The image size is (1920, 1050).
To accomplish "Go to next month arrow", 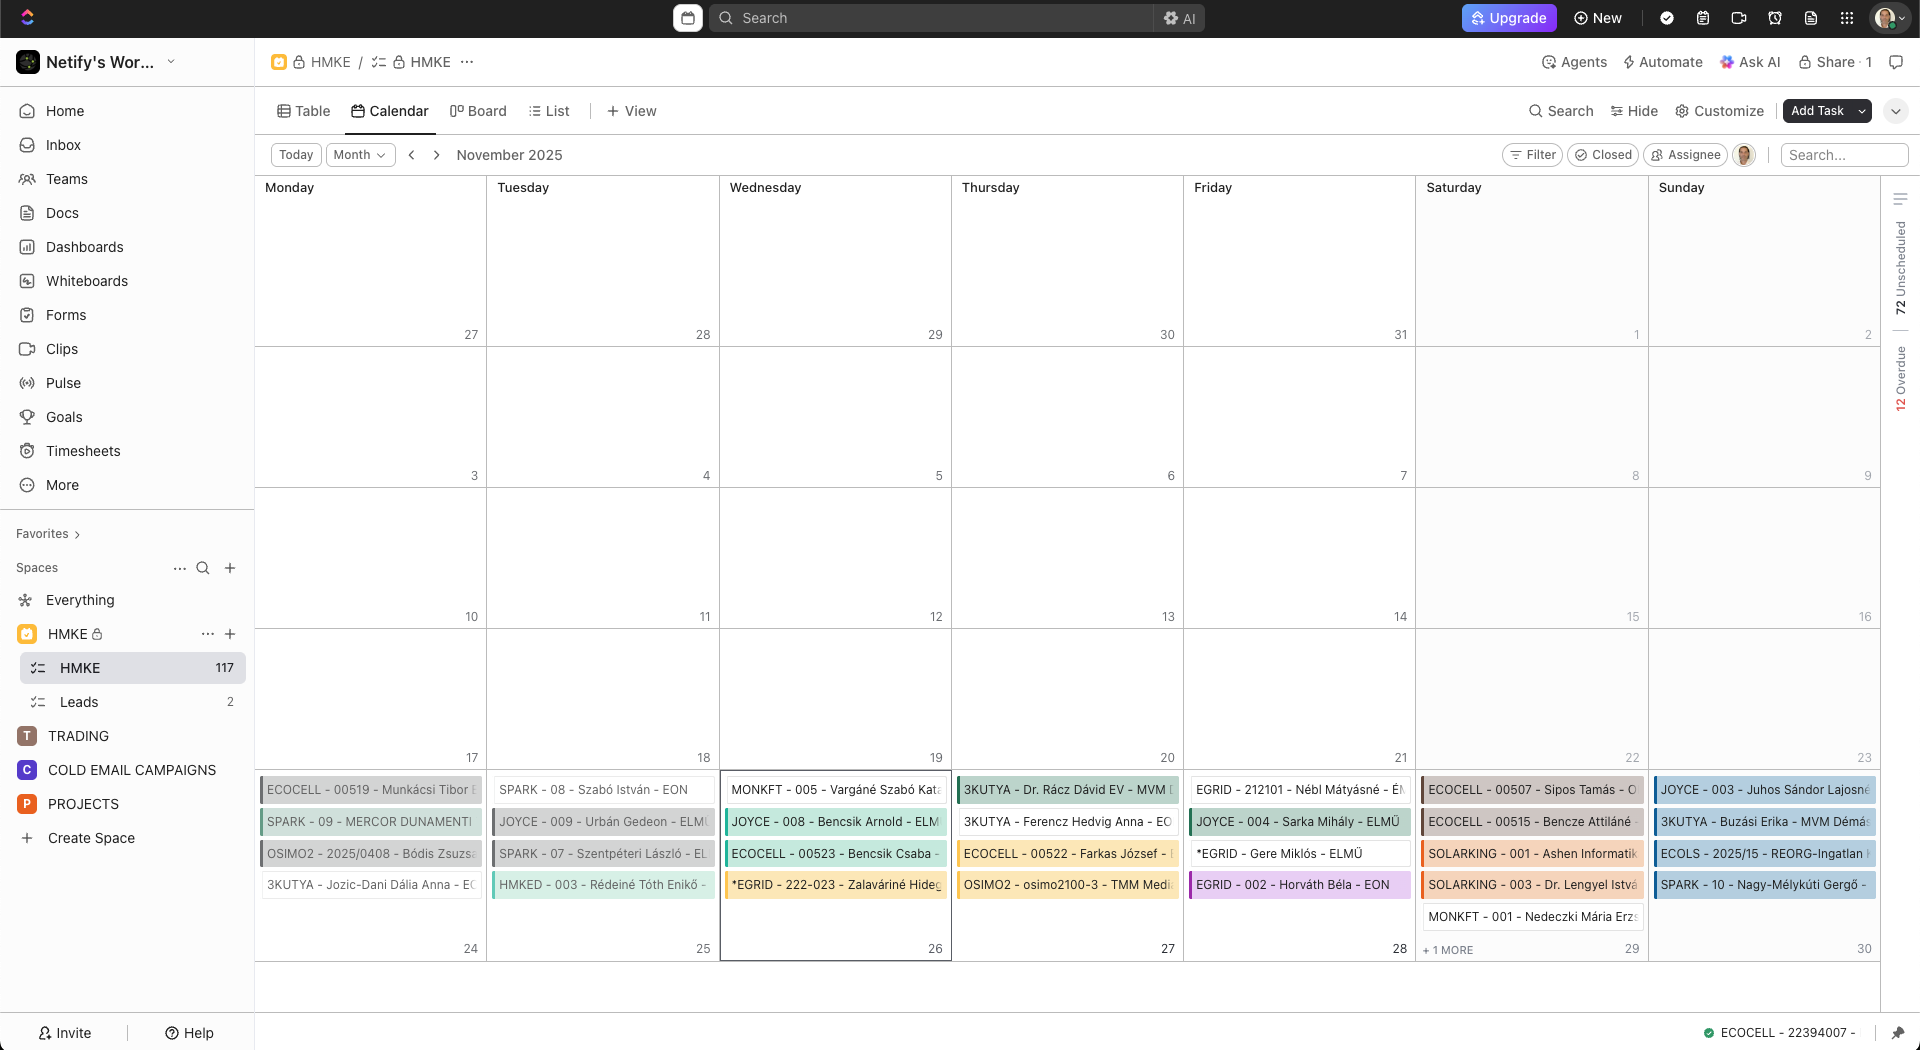I will 437,155.
